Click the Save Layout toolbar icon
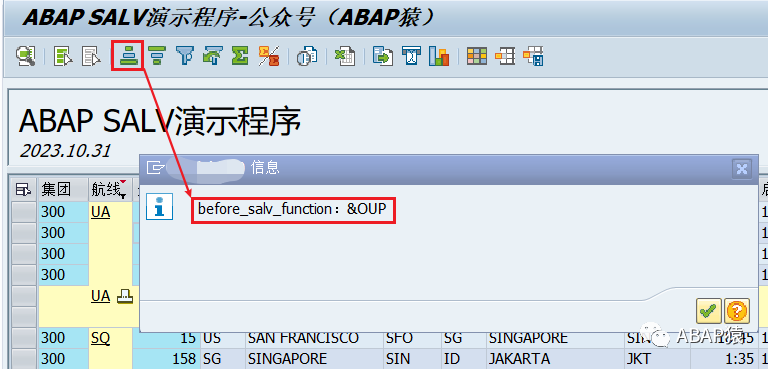The height and width of the screenshot is (369, 768). point(533,56)
